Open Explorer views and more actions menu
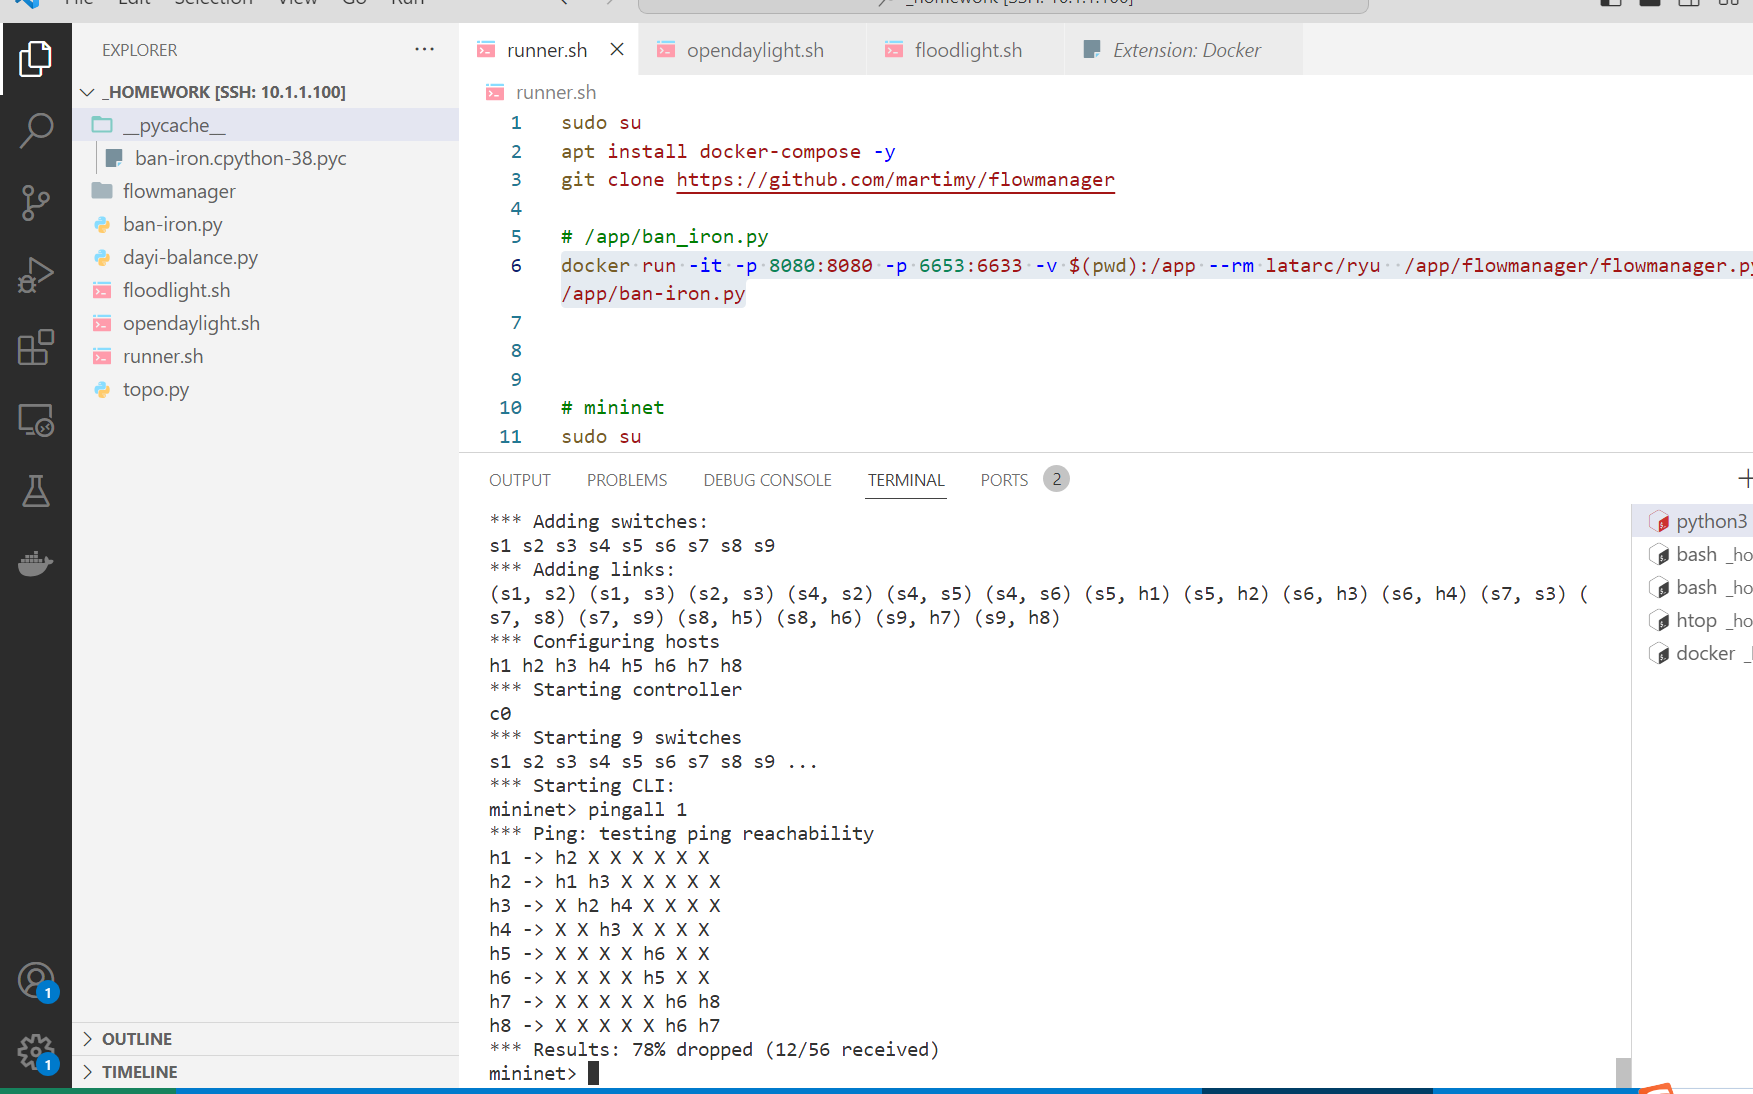This screenshot has height=1094, width=1753. (425, 49)
